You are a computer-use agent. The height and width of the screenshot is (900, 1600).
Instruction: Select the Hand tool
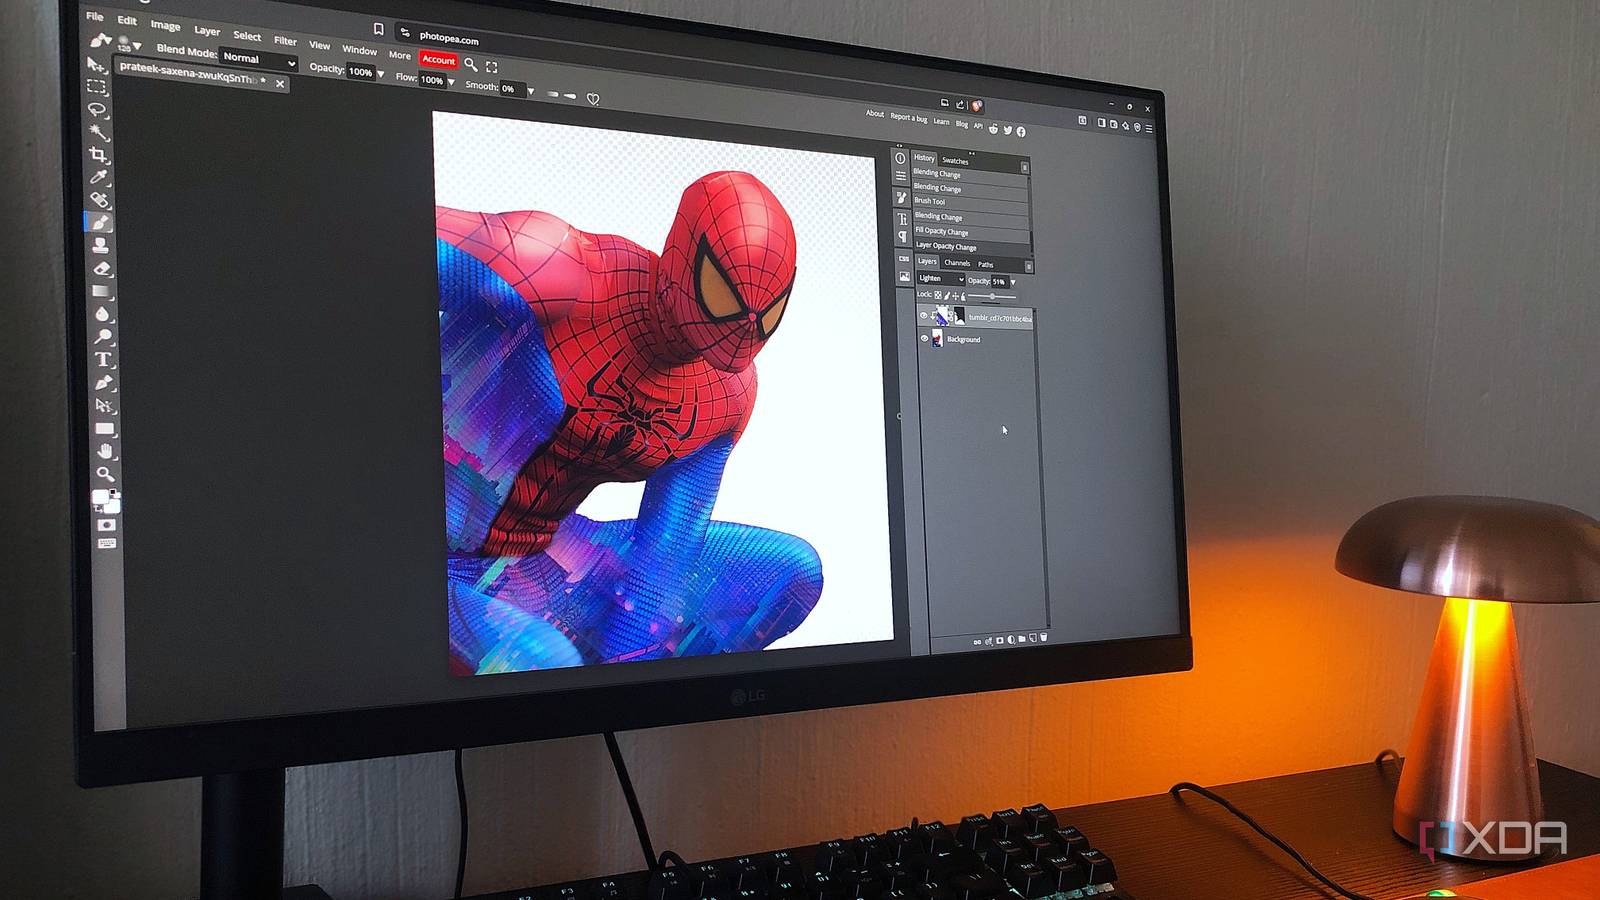tap(104, 450)
